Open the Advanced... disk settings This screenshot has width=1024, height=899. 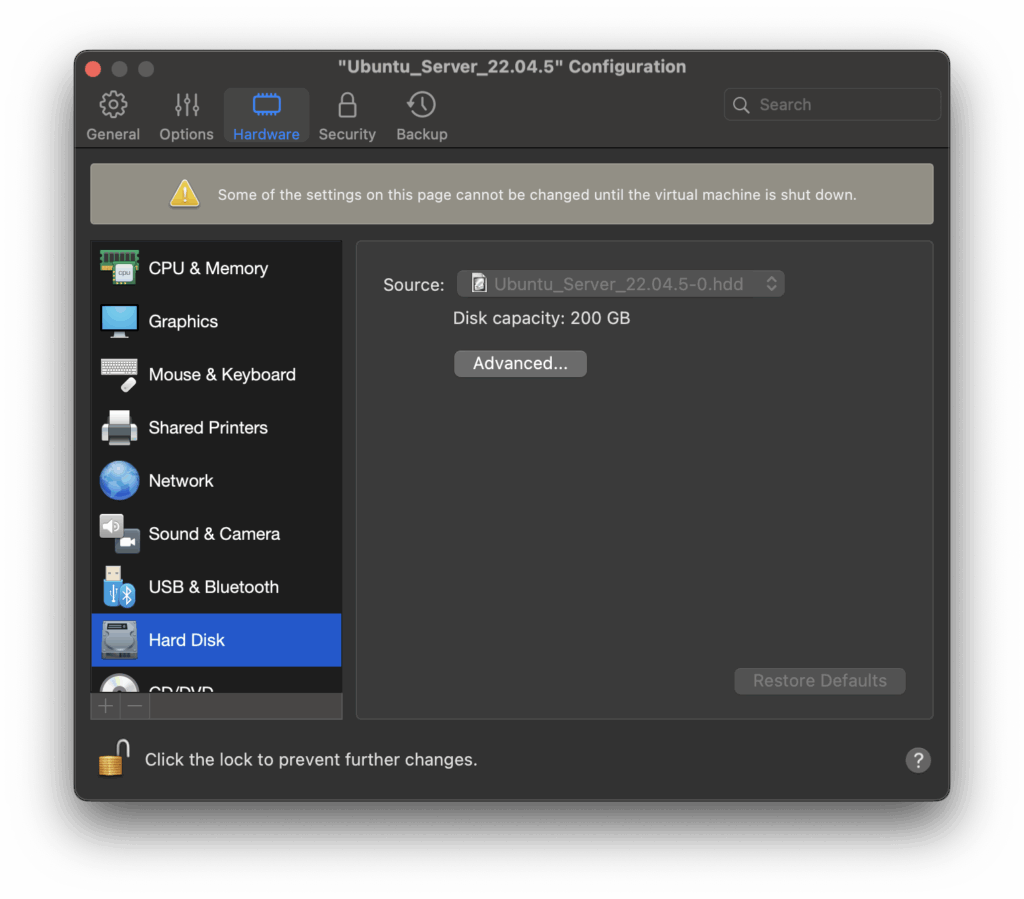(520, 363)
